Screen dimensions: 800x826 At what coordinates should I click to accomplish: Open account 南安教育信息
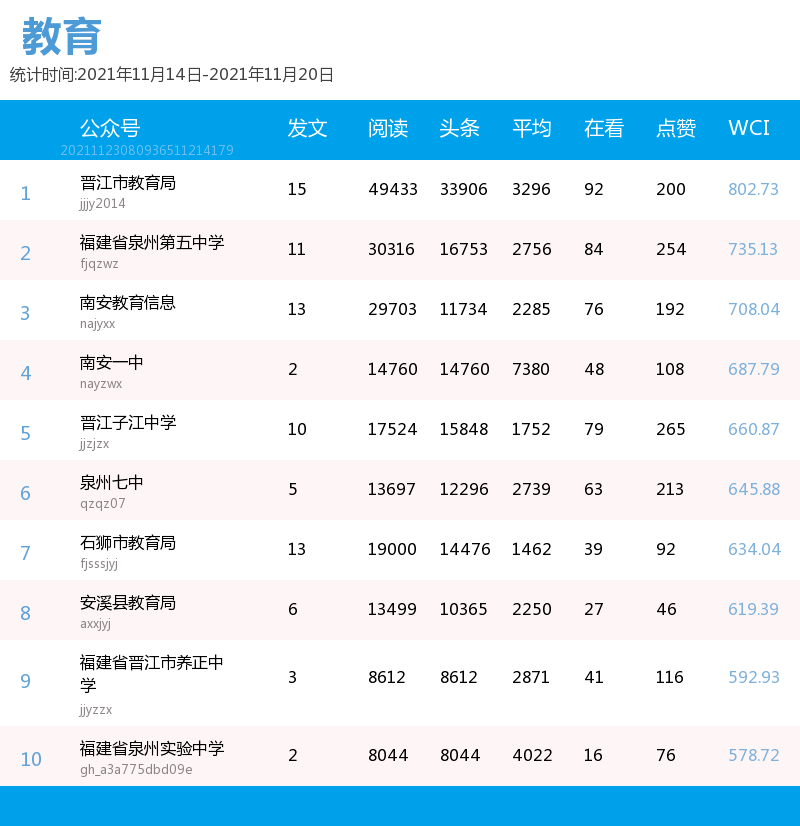pyautogui.click(x=127, y=303)
